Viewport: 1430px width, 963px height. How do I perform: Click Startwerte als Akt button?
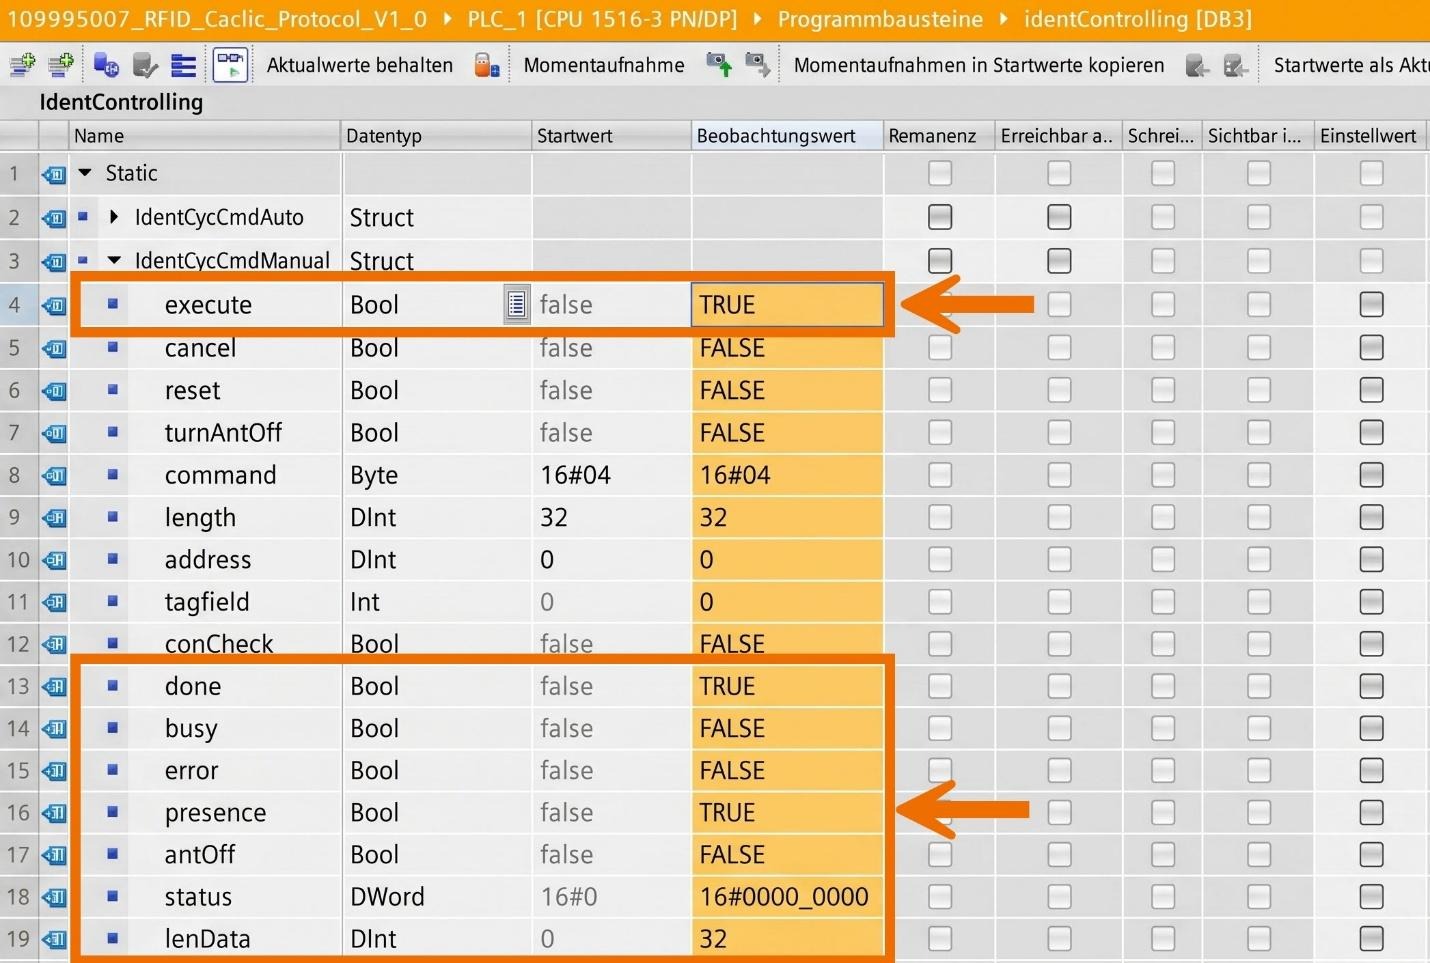coord(1351,65)
